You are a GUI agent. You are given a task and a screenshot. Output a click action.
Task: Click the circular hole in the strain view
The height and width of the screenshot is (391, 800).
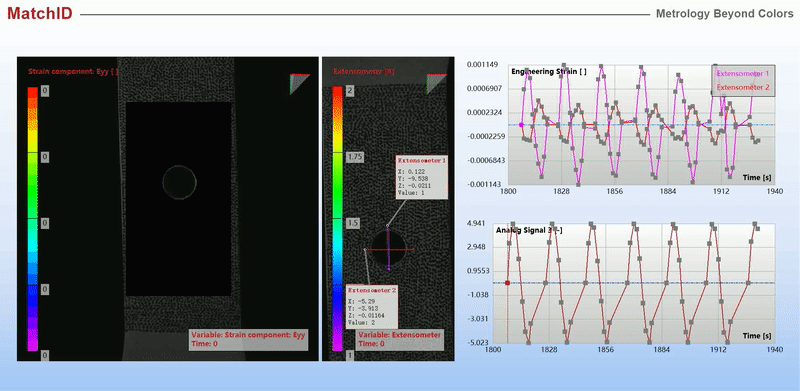coord(180,182)
